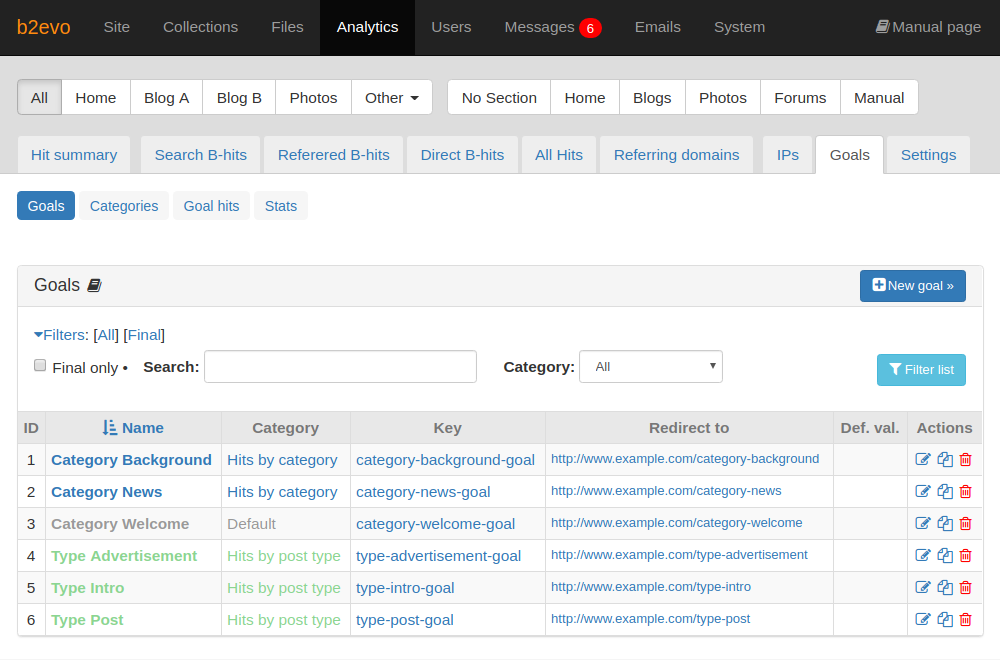Screen dimensions: 1000x660
Task: Collapse the Filters section
Action: pyautogui.click(x=61, y=335)
